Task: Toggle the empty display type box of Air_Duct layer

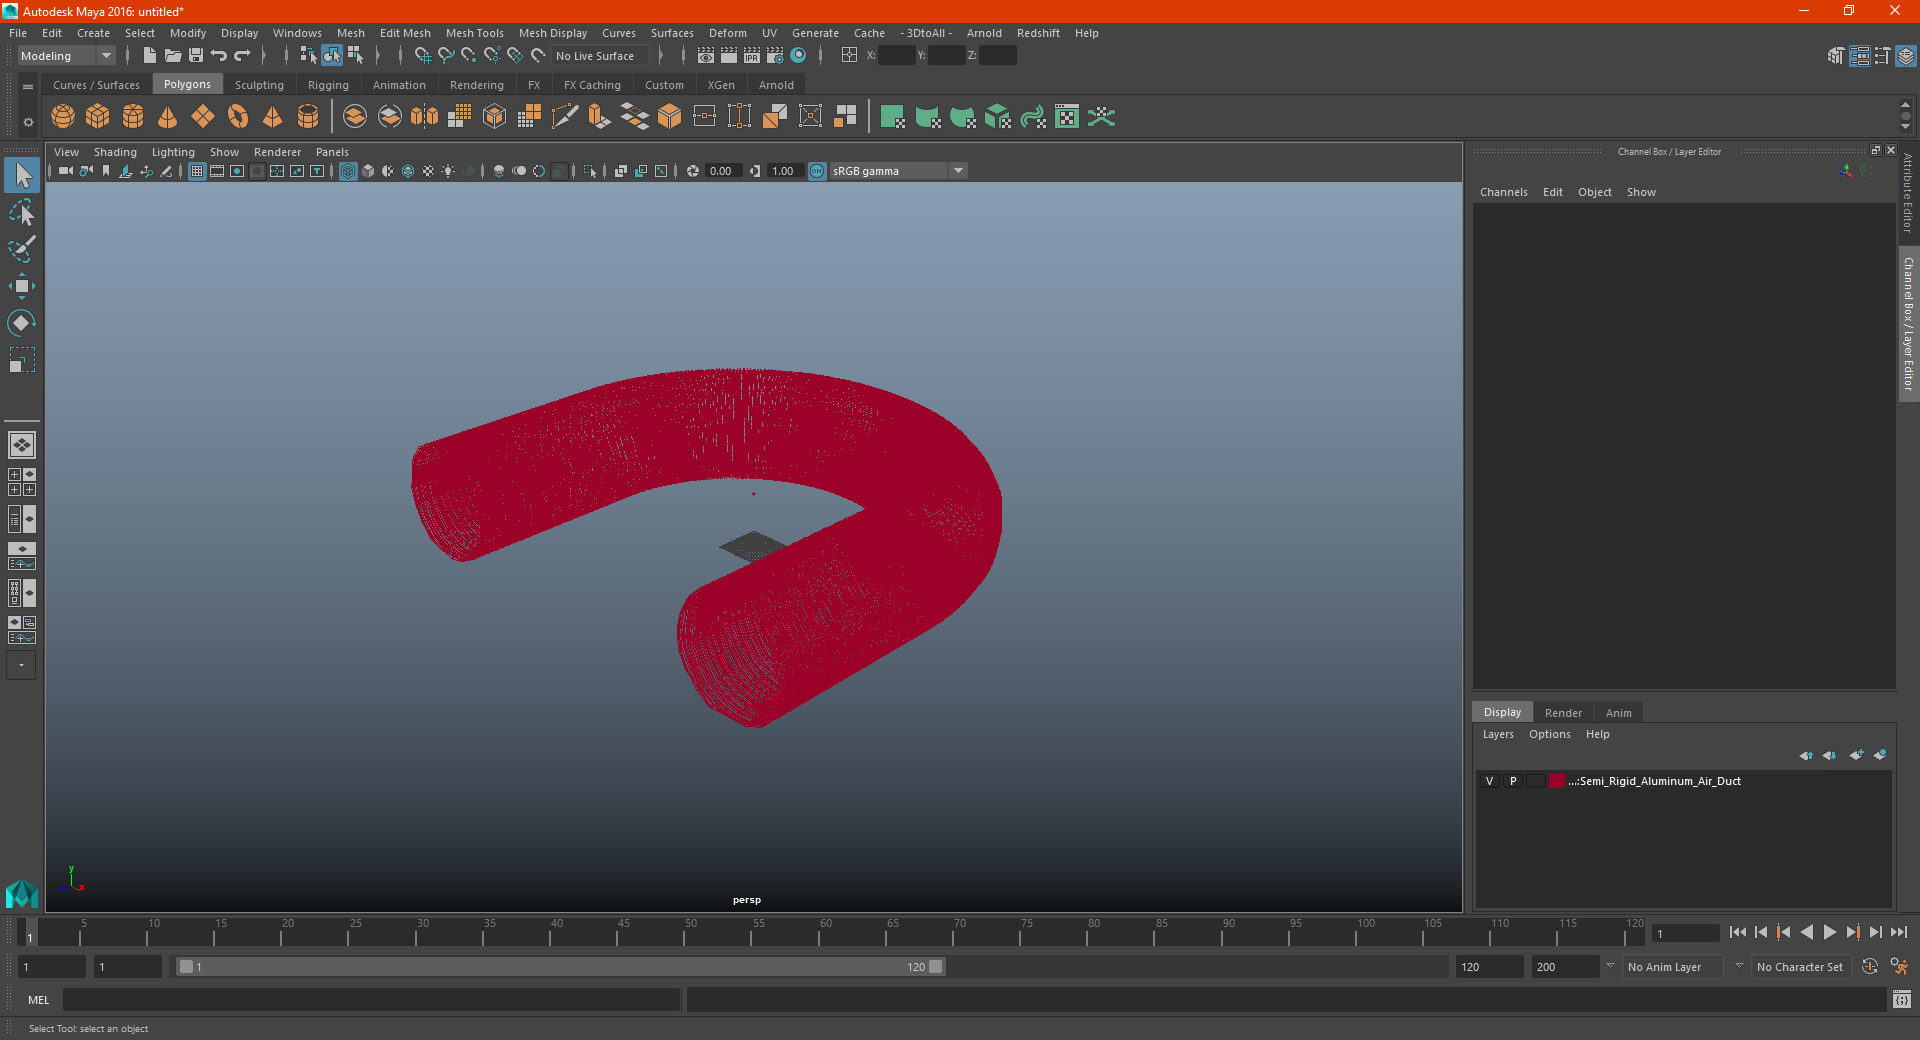Action: tap(1536, 781)
